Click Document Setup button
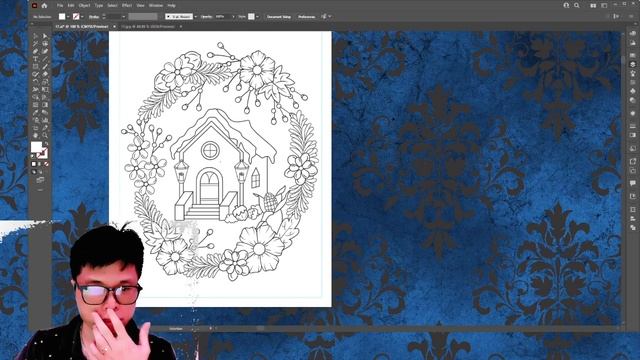Image resolution: width=640 pixels, height=360 pixels. [279, 16]
